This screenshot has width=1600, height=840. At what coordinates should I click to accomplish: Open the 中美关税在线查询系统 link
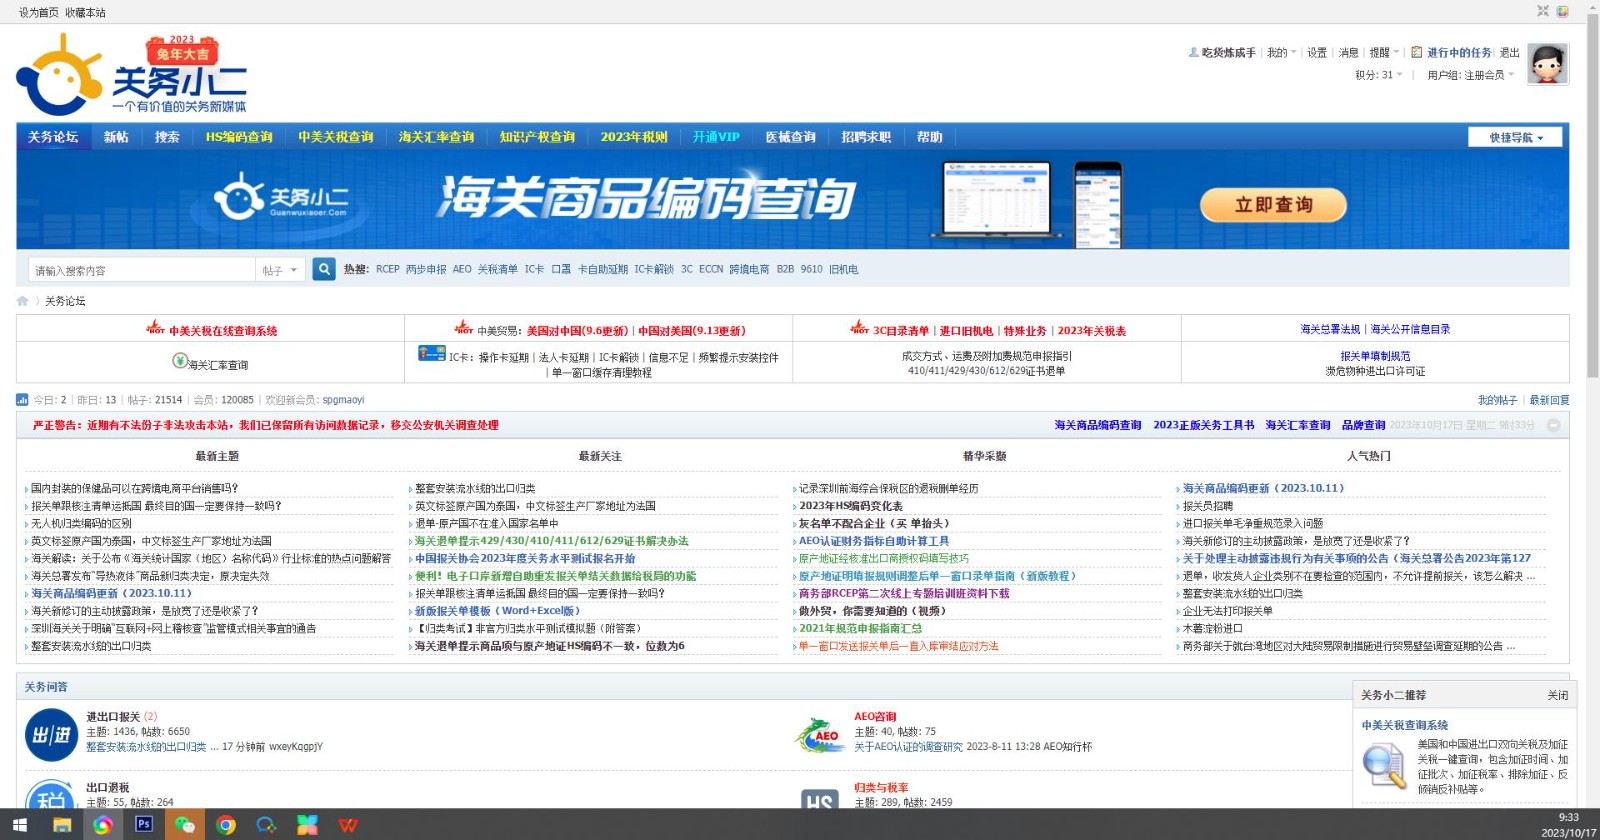coord(223,331)
